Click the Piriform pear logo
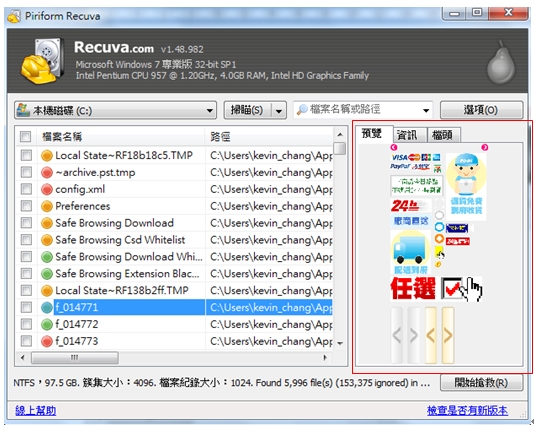 coord(501,63)
